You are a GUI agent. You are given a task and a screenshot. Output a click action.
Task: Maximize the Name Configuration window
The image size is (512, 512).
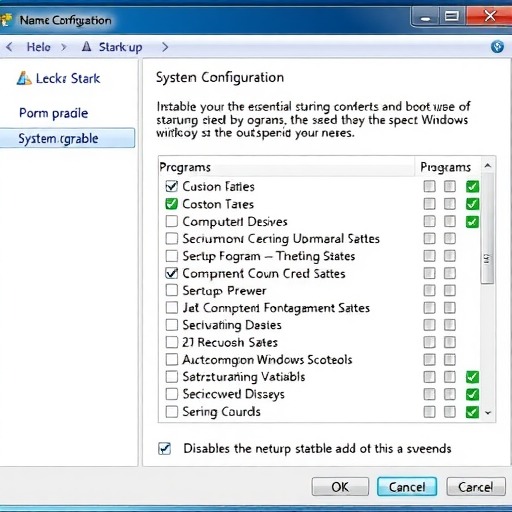452,16
